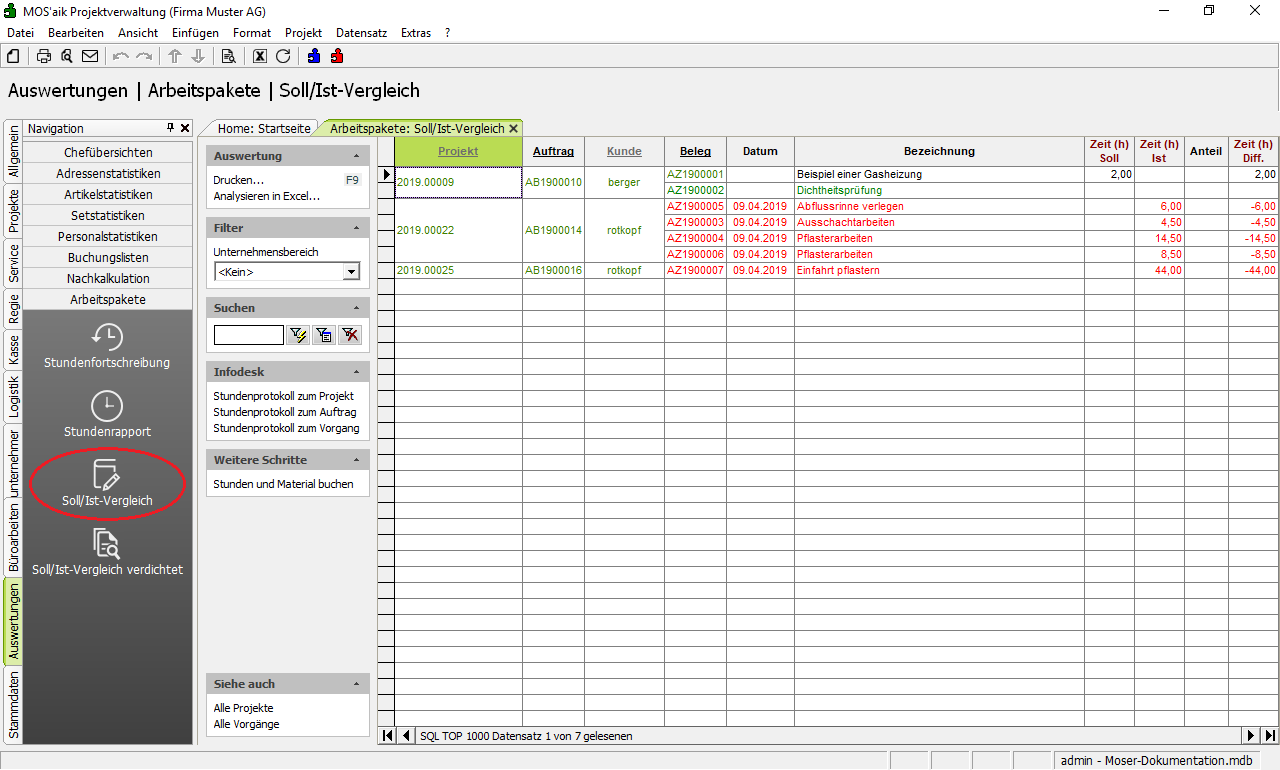Click Stunden und Material buchen
This screenshot has width=1280, height=770.
[x=283, y=484]
